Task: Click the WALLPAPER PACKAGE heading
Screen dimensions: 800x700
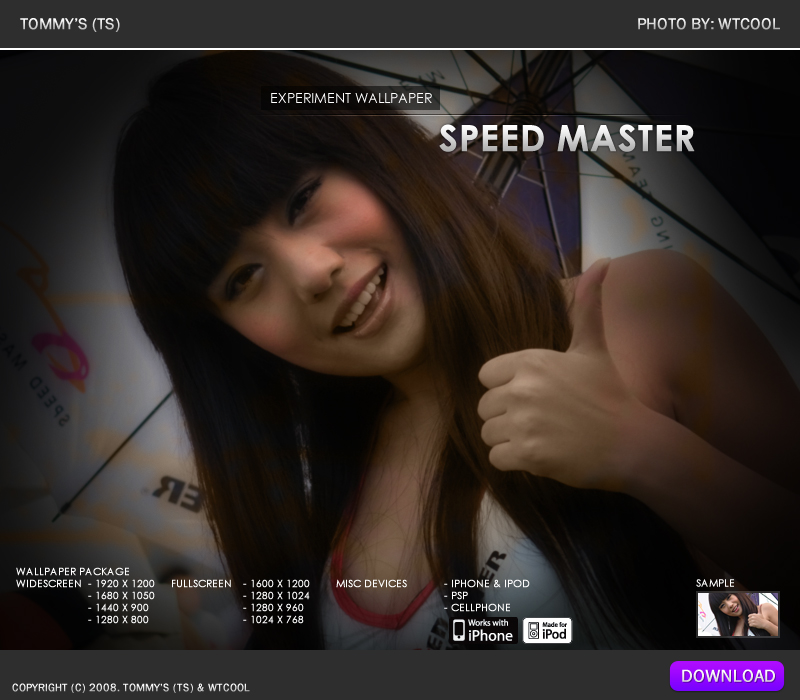Action: (x=72, y=571)
